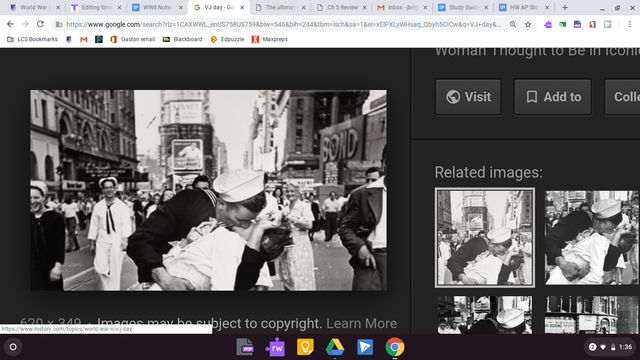The image size is (640, 360).
Task: Switch to the Study Guide tab
Action: 463,8
